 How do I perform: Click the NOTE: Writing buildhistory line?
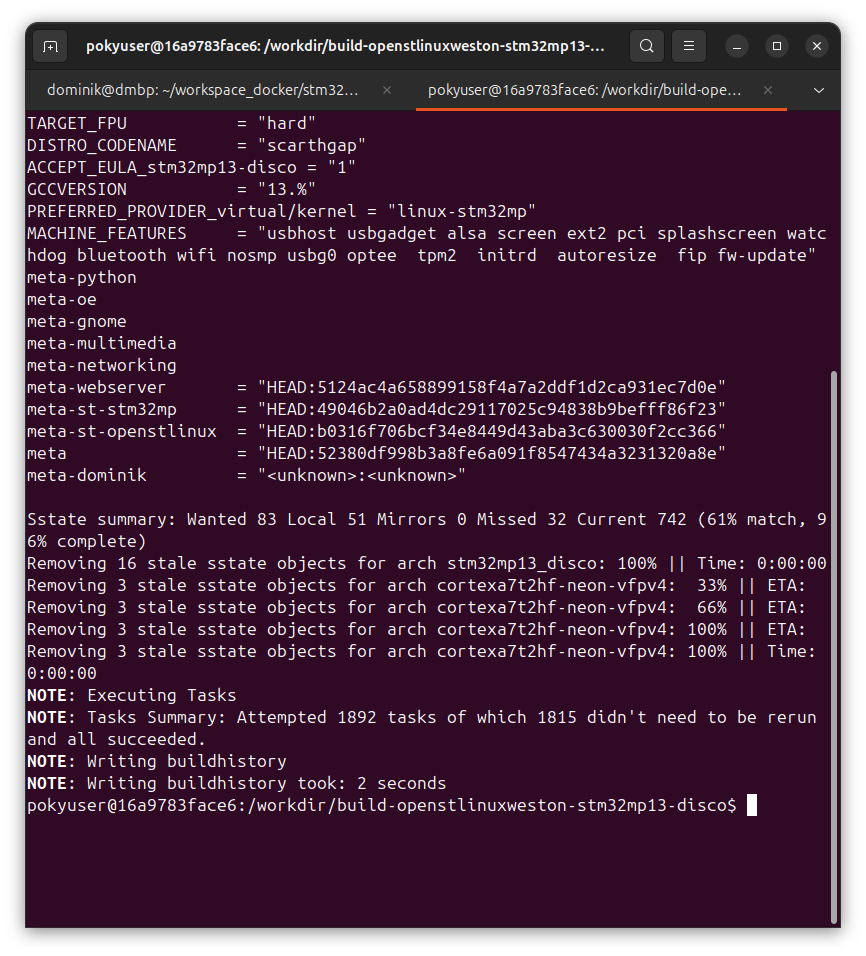coord(157,761)
